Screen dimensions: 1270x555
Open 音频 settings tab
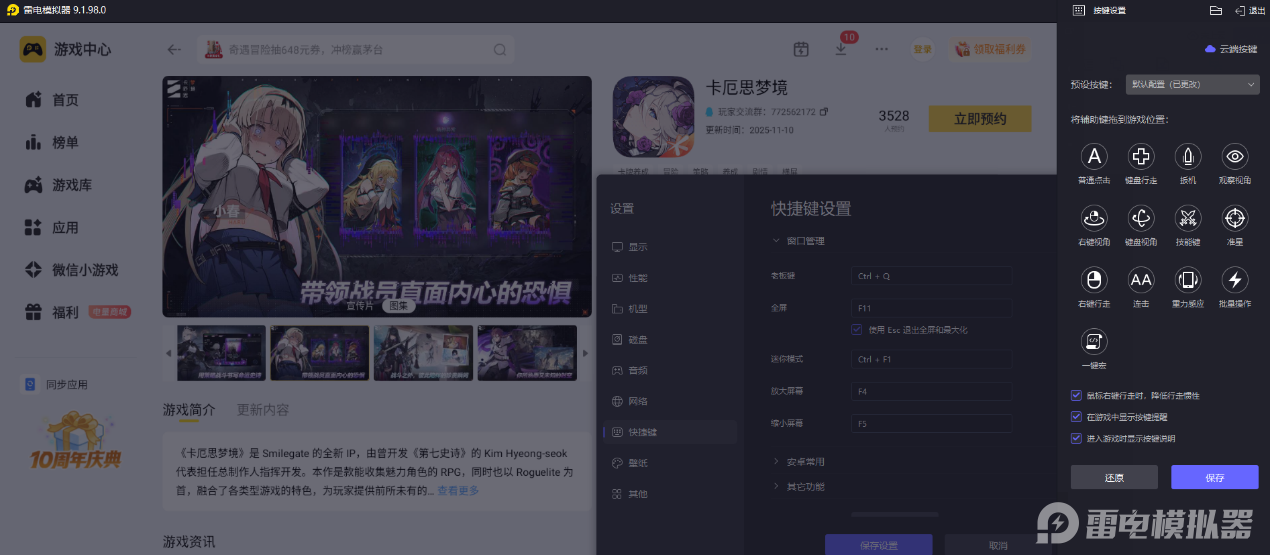(669, 370)
